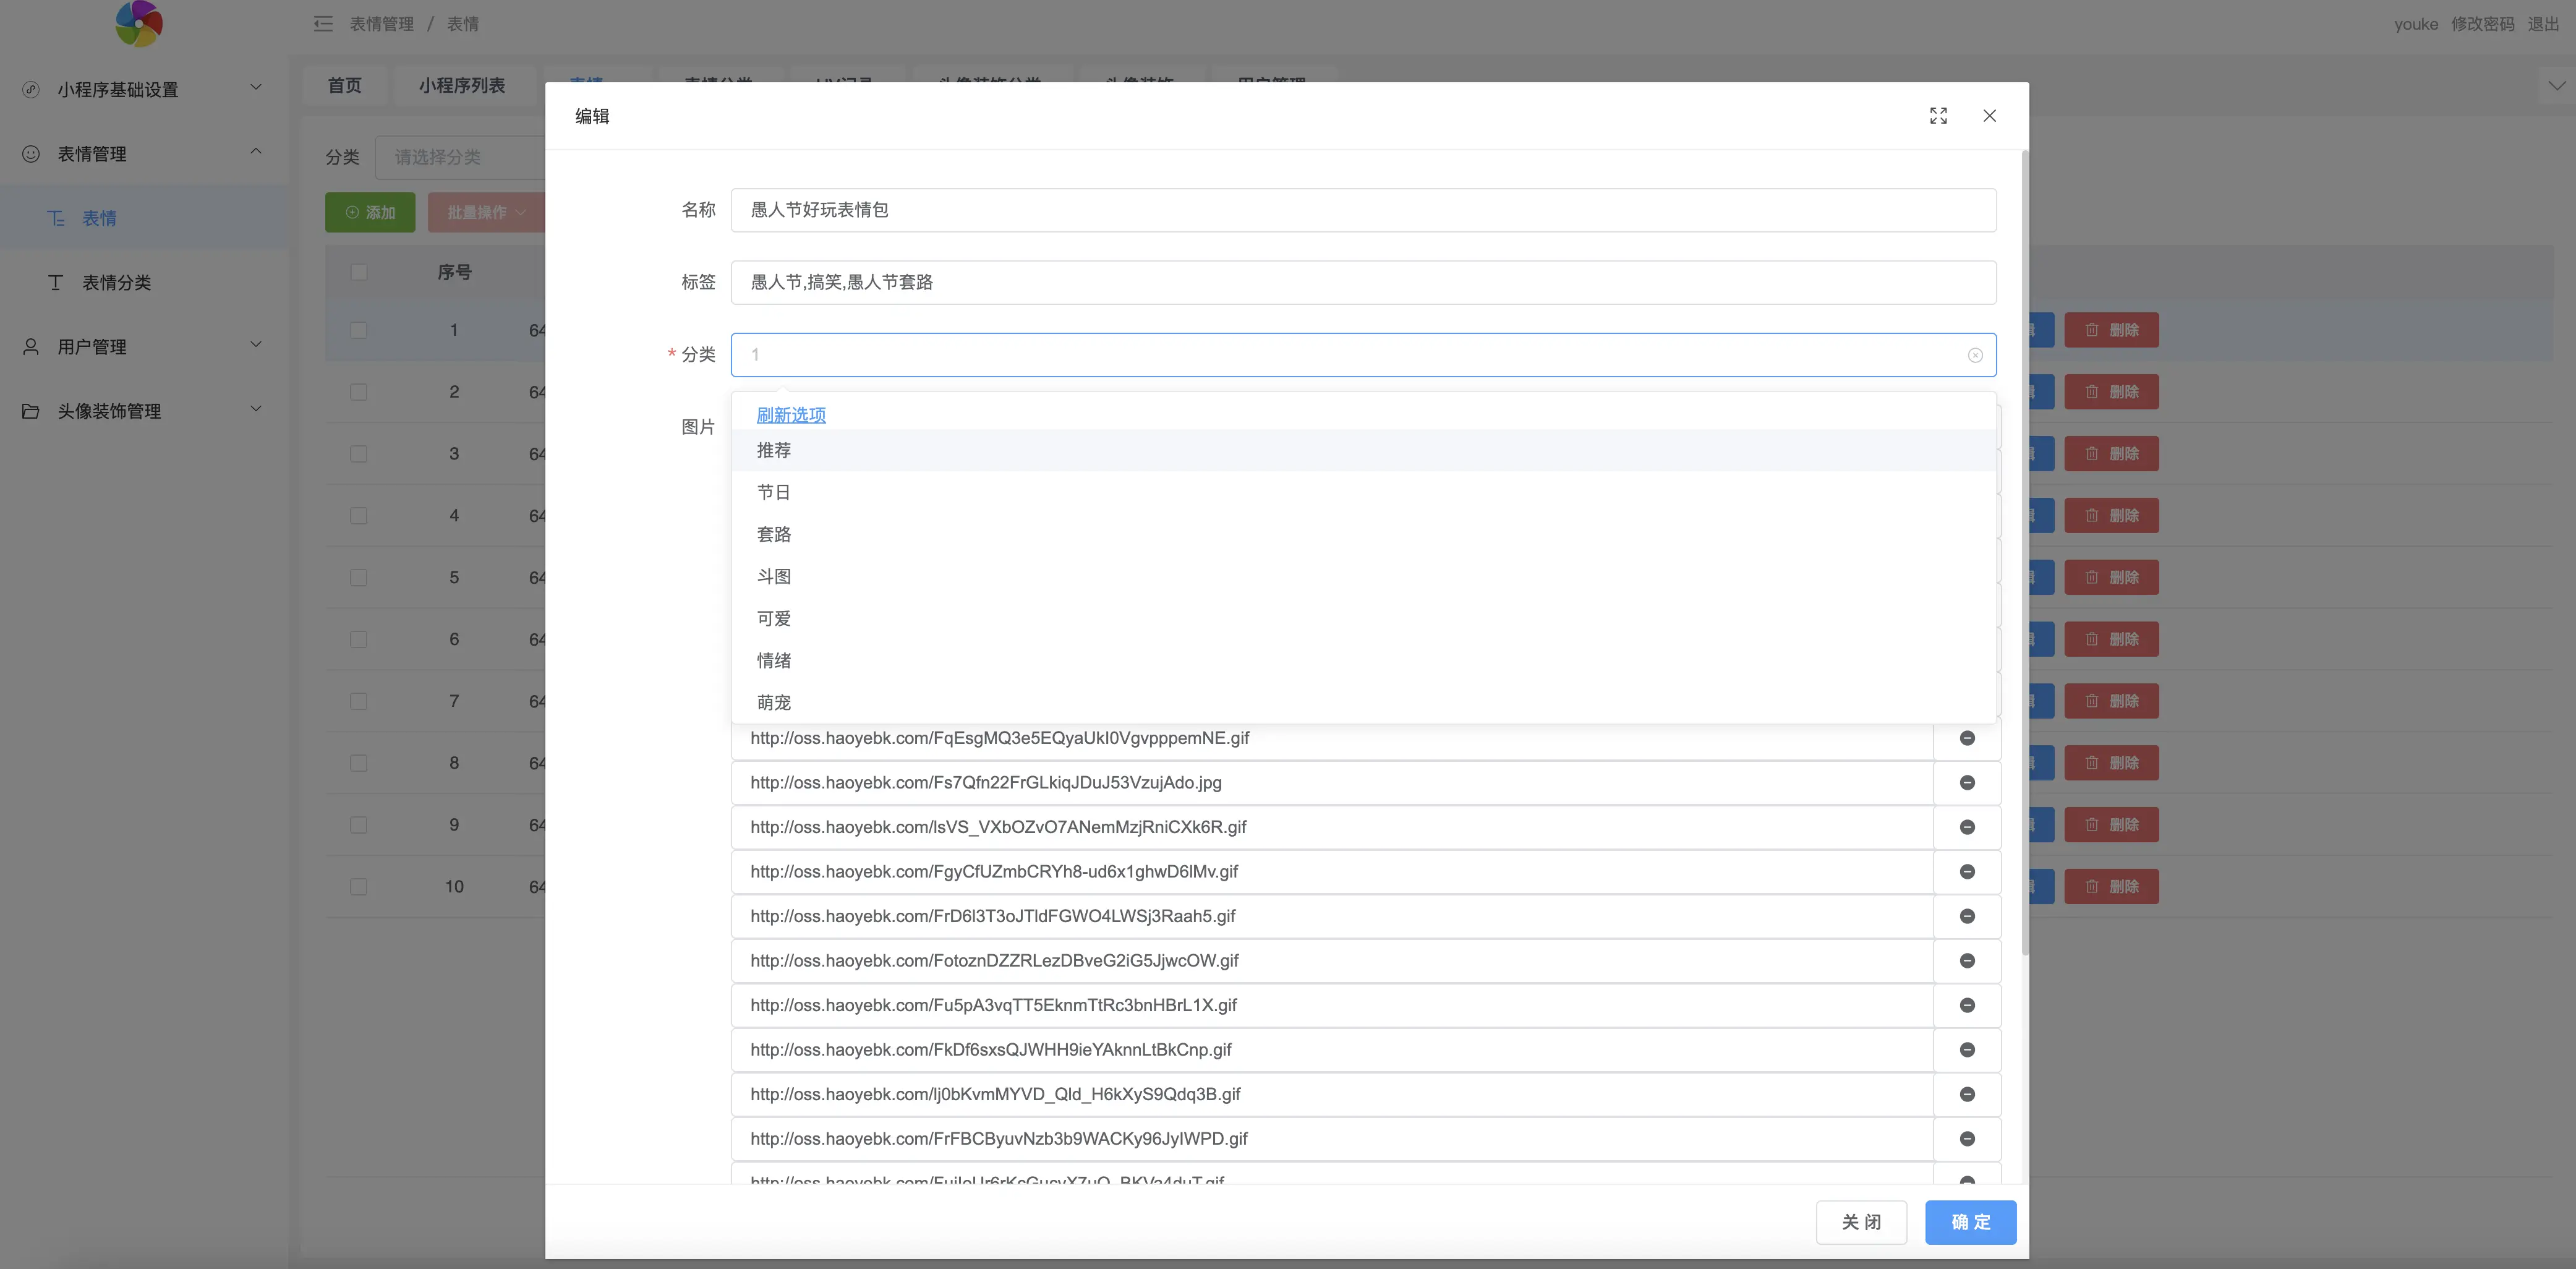Image resolution: width=2576 pixels, height=1269 pixels.
Task: Open 表情分类 in the sidebar menu
Action: (116, 283)
